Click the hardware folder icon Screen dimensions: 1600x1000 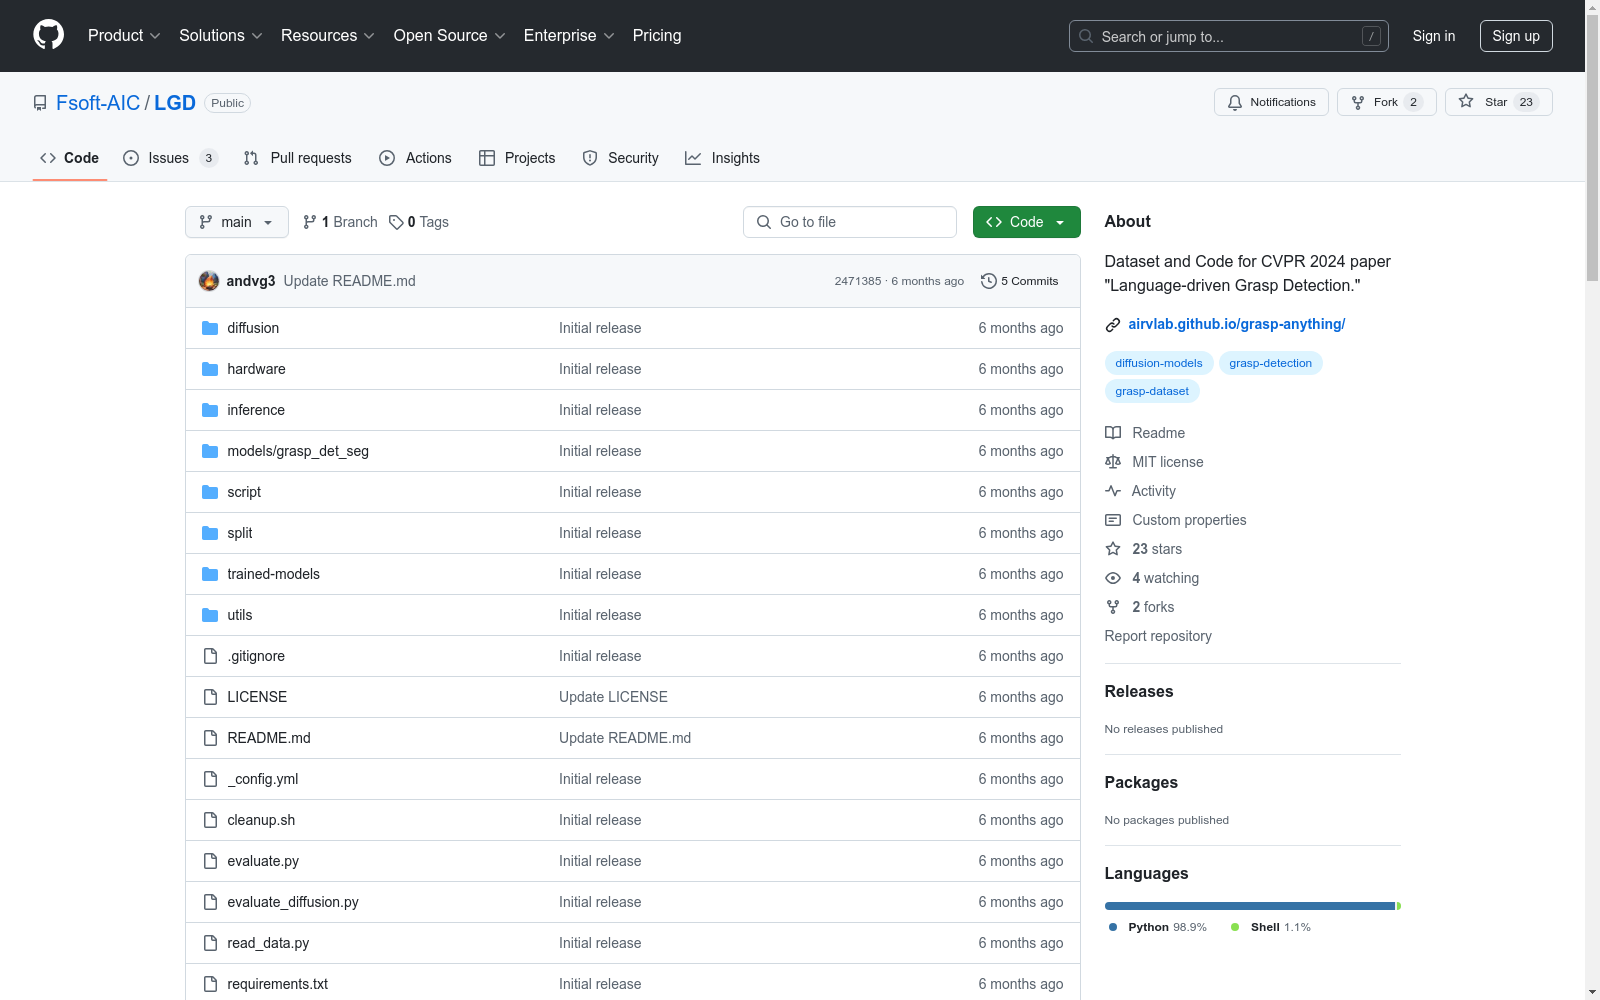[x=210, y=369]
